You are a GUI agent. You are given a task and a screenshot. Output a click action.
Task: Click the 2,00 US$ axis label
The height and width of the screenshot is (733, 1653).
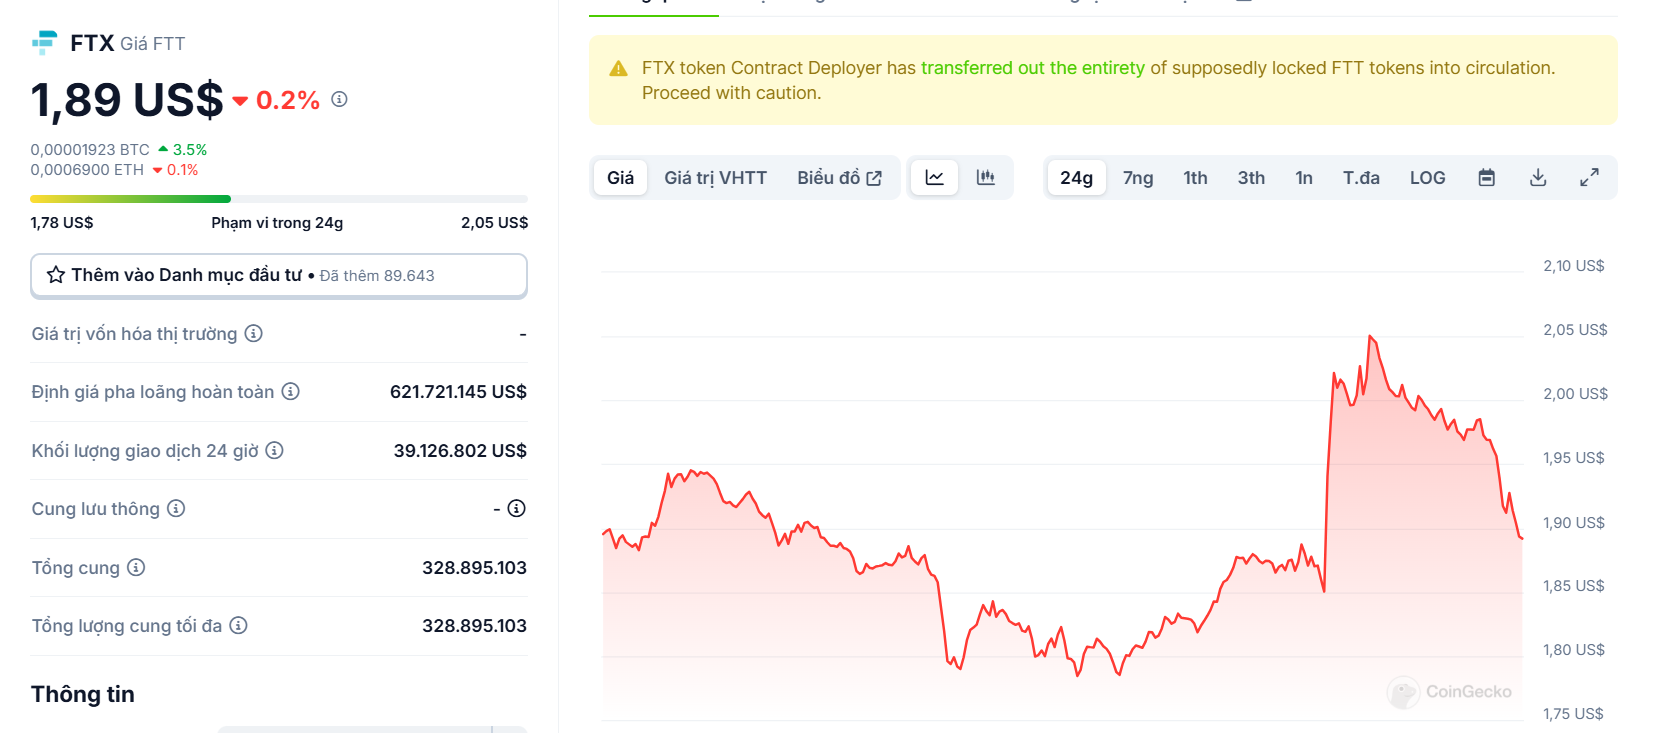pyautogui.click(x=1575, y=394)
